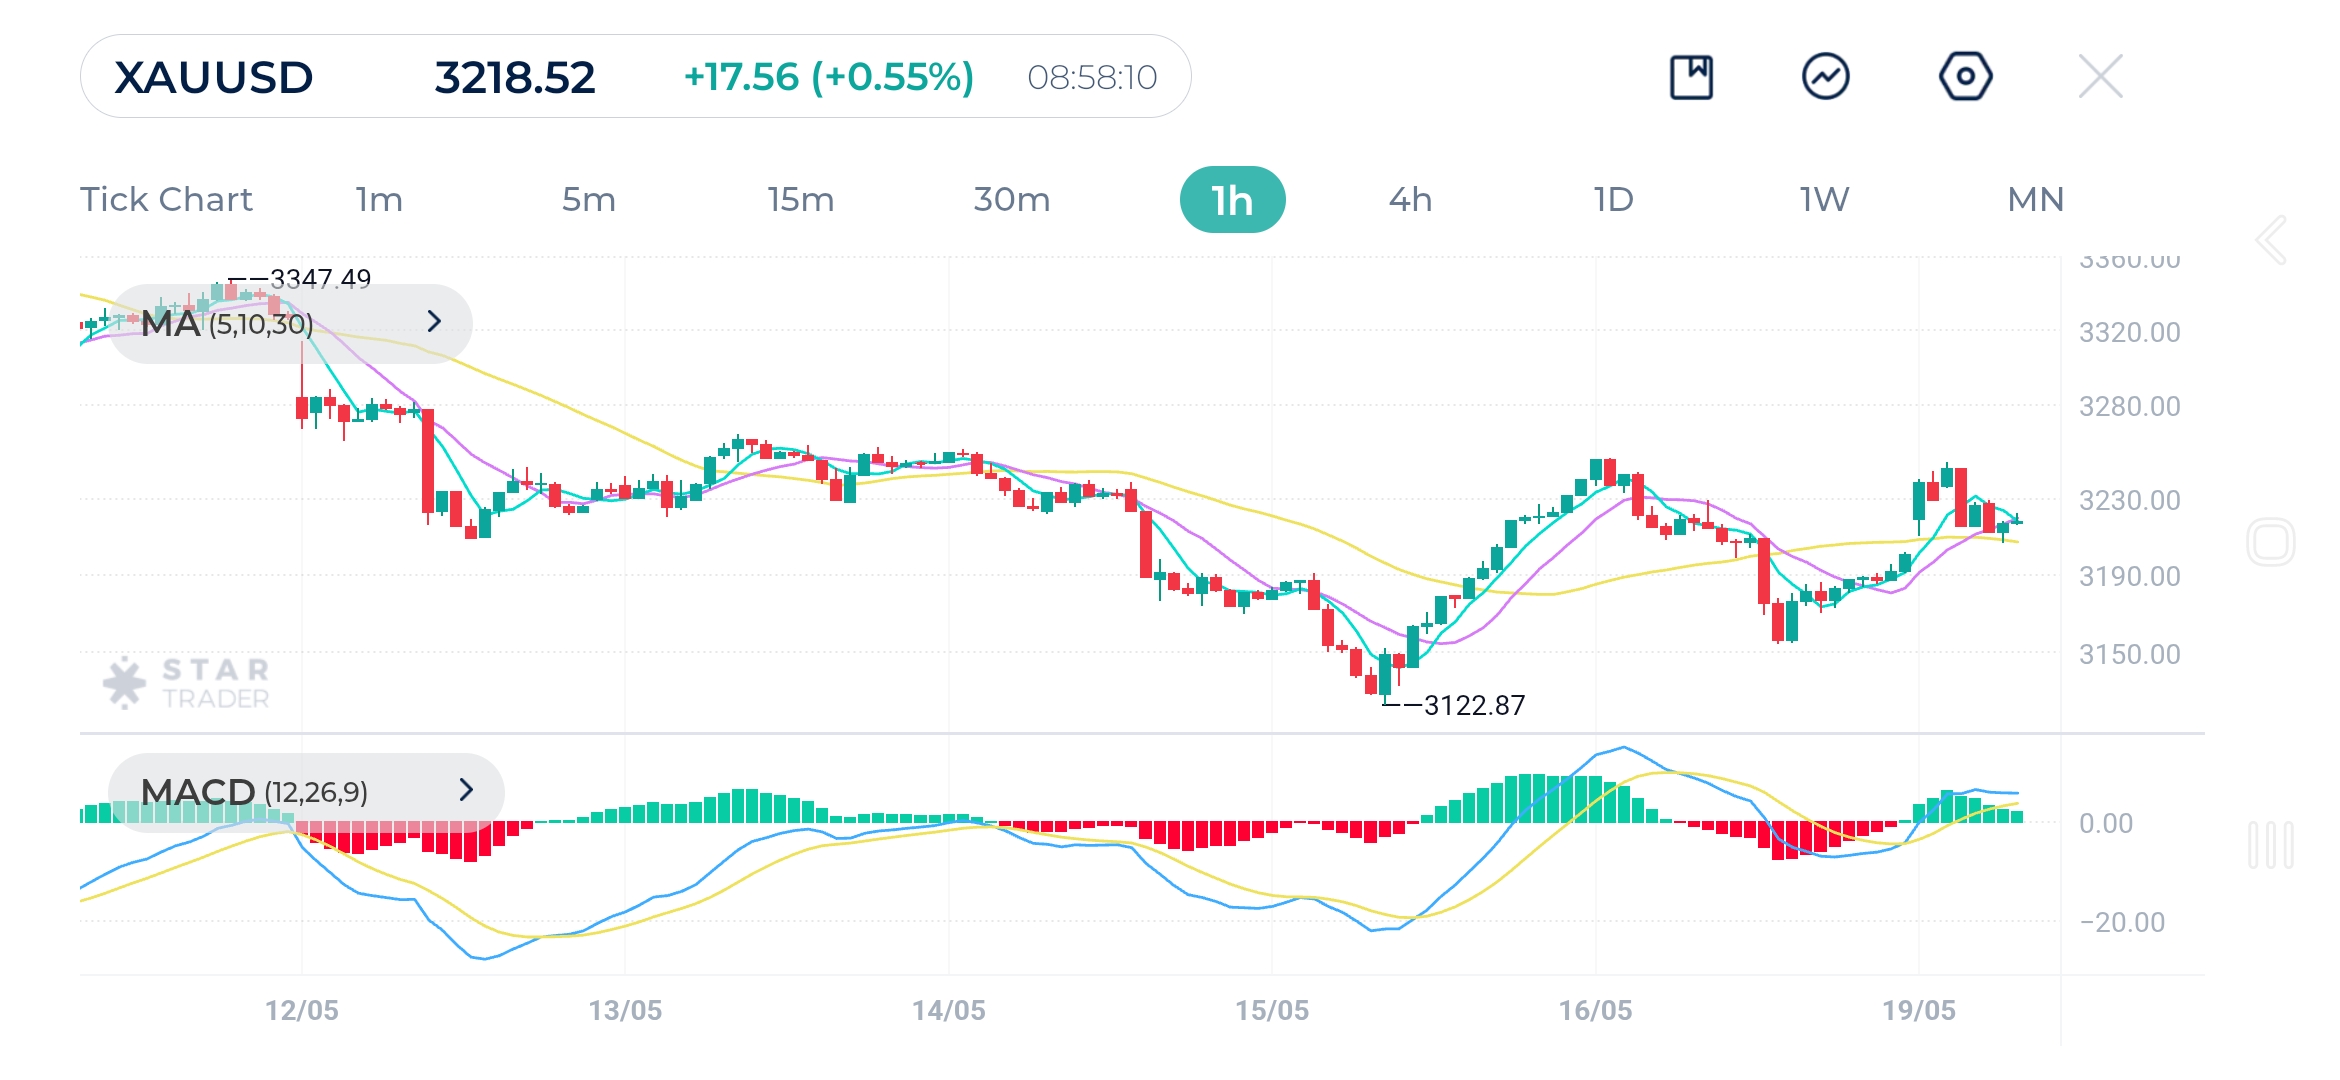Re-select the active 1h timeframe pill

[x=1233, y=199]
